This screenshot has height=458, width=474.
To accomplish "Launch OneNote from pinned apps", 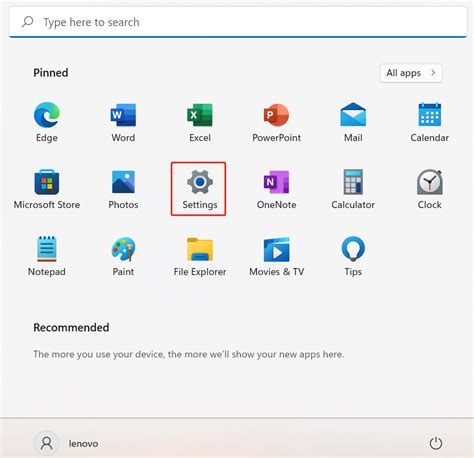I will point(276,189).
